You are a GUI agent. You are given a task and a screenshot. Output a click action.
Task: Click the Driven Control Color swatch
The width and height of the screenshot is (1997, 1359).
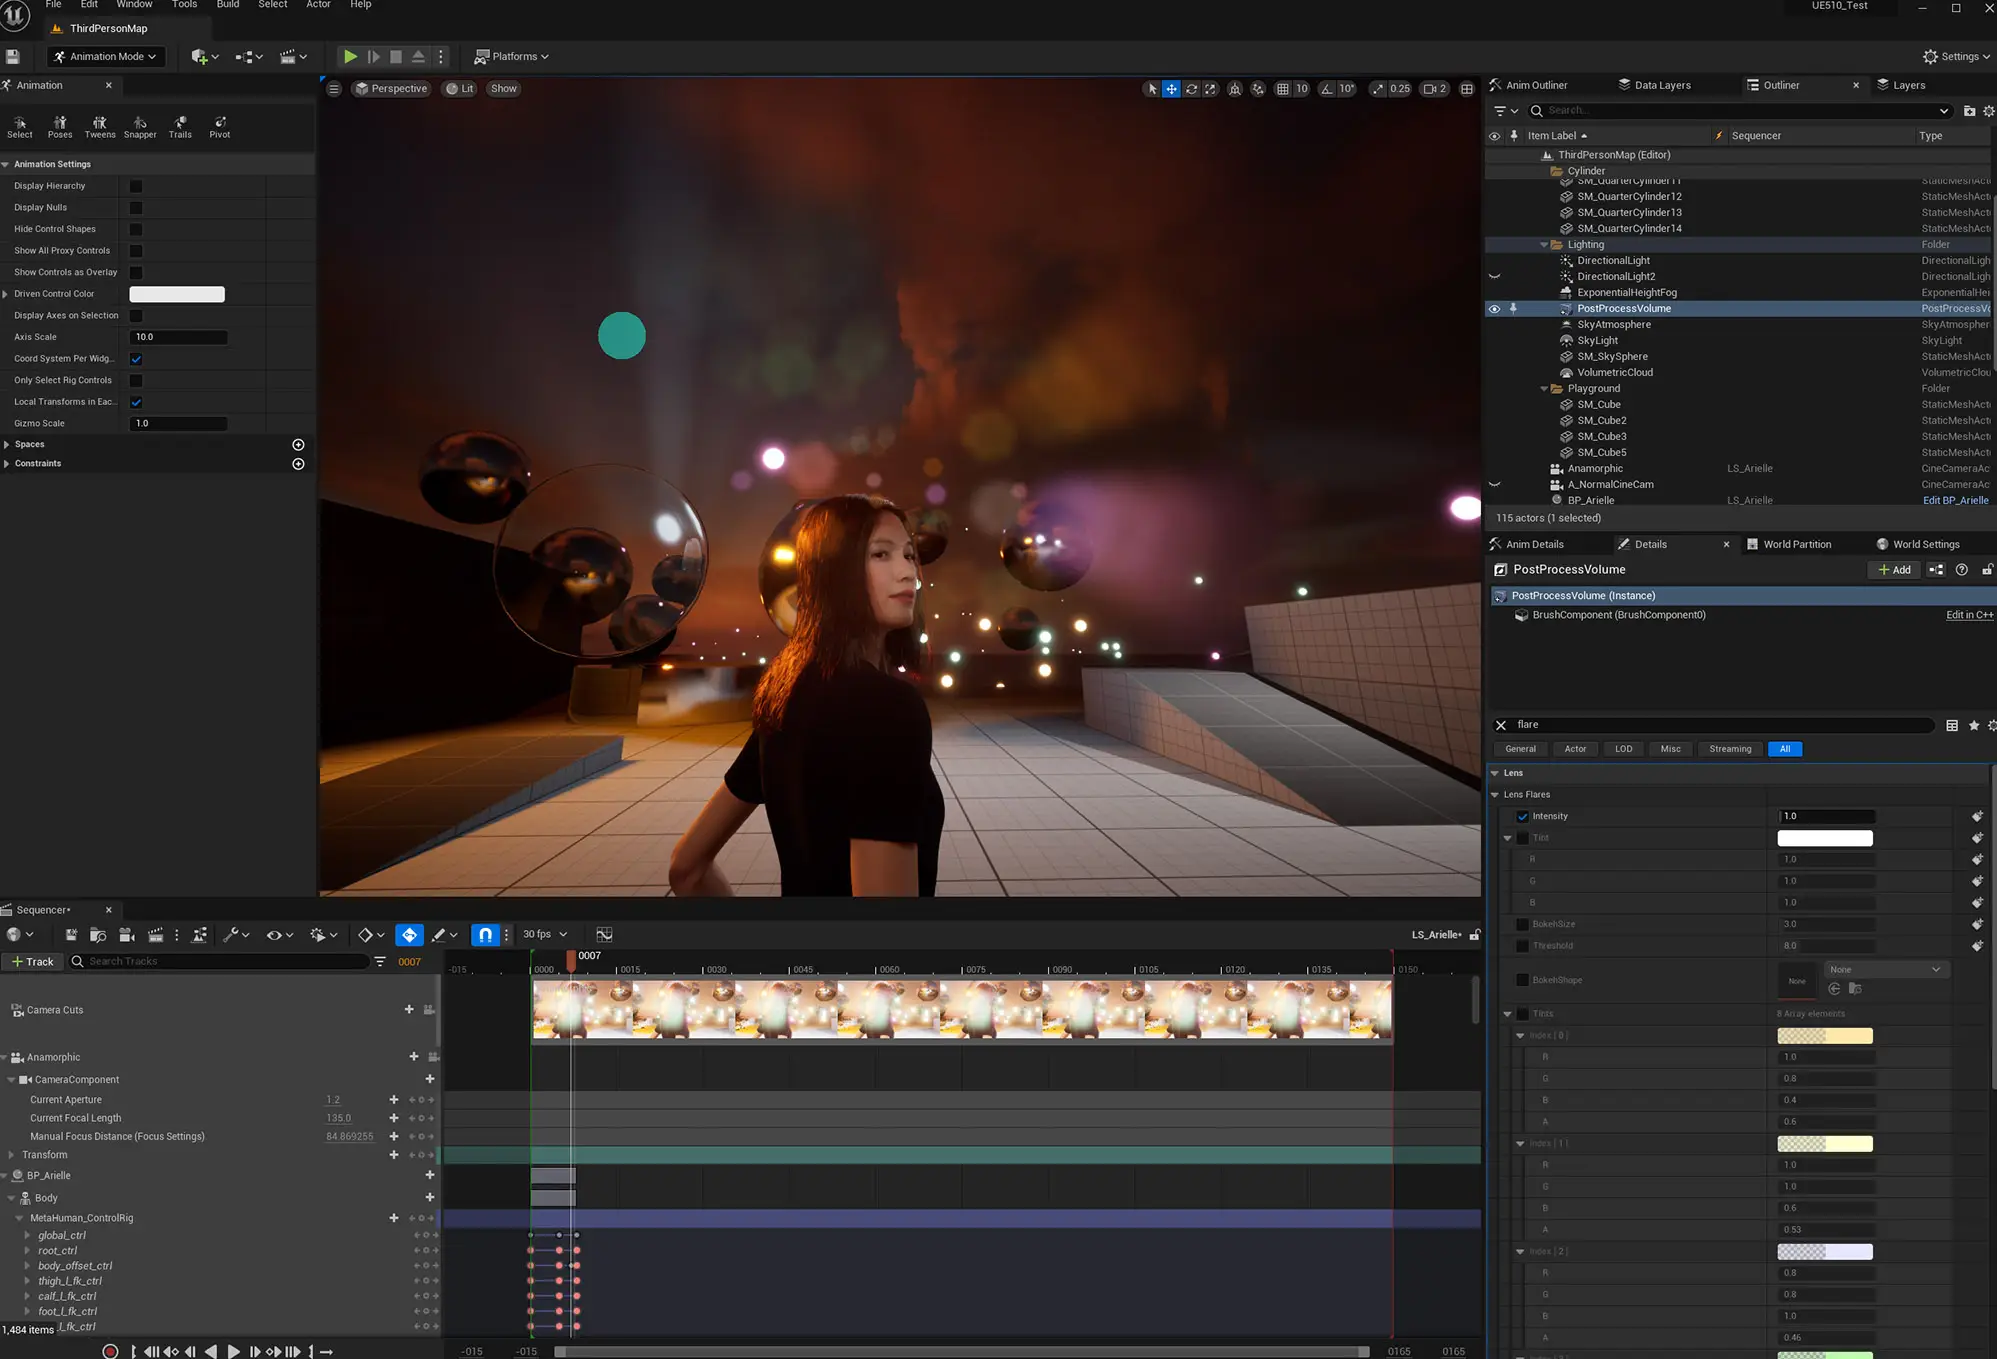177,294
